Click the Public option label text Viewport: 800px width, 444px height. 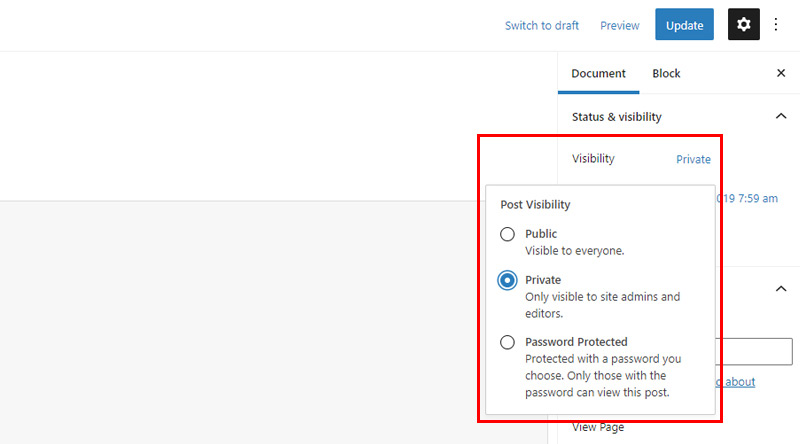pos(541,234)
